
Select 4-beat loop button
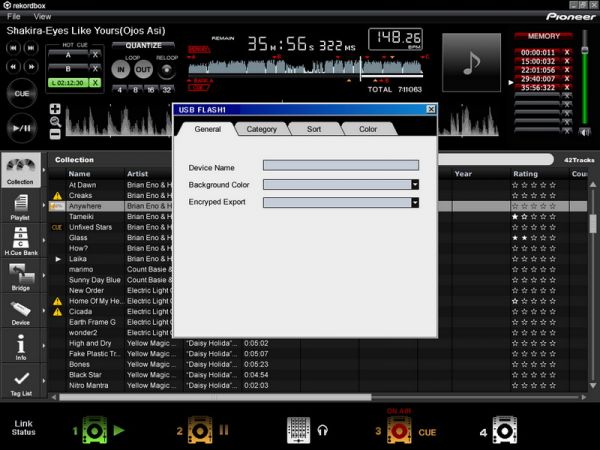point(120,90)
